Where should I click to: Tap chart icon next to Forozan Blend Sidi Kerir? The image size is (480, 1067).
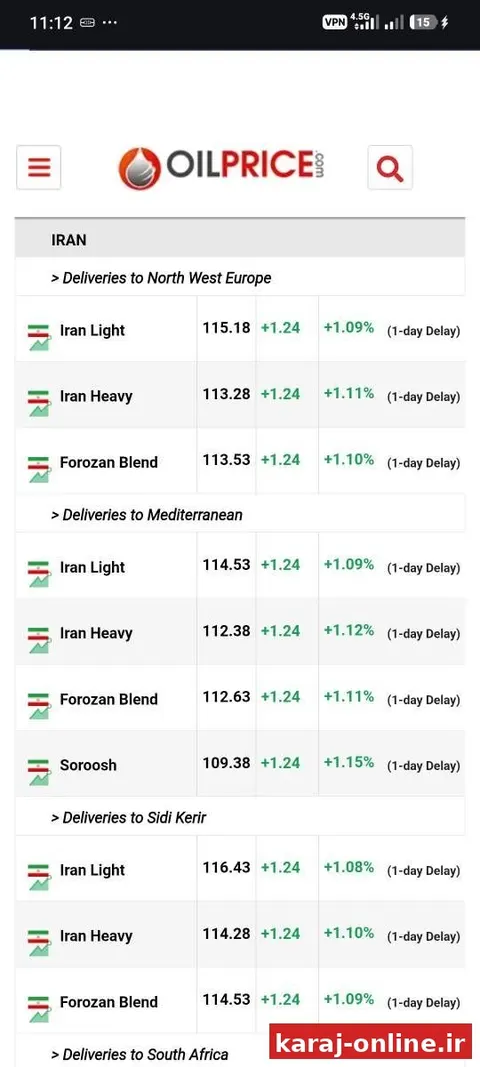pyautogui.click(x=39, y=1008)
